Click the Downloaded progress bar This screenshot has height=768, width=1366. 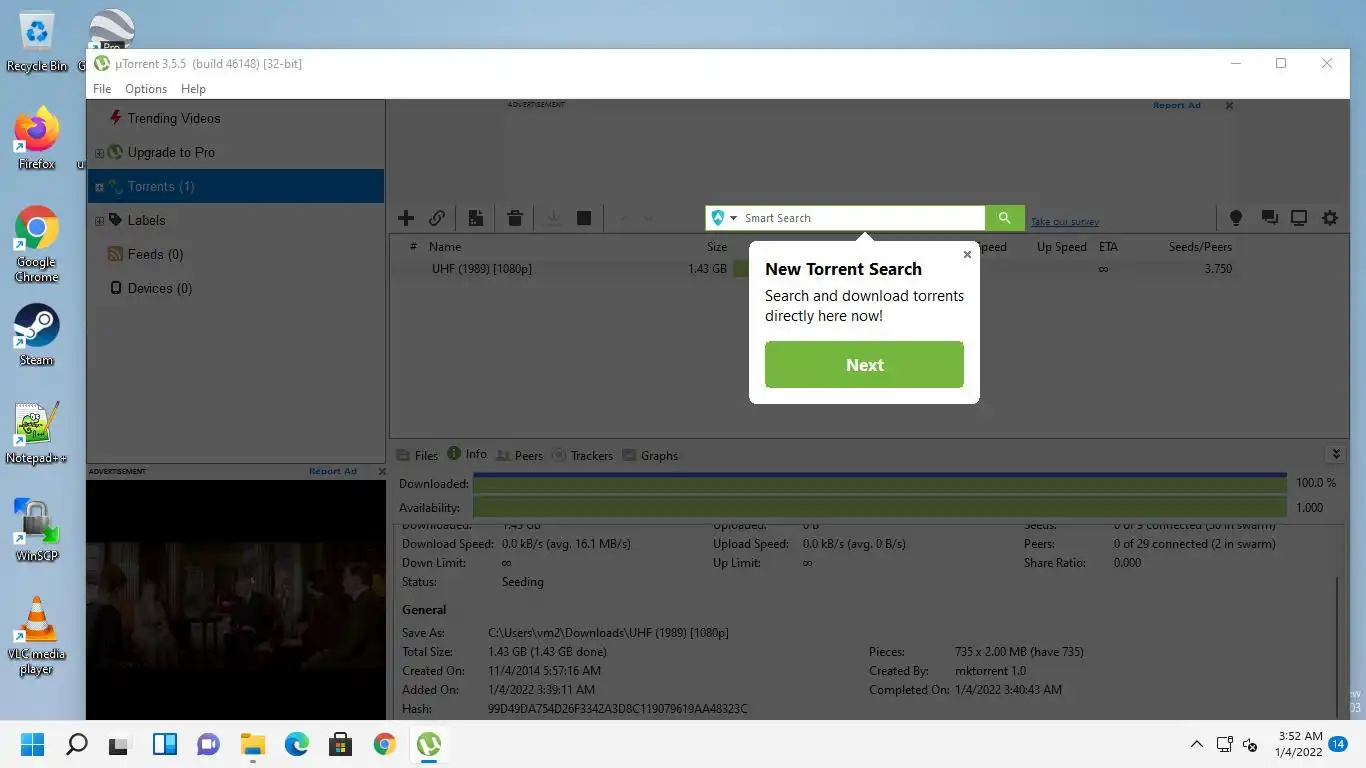(880, 483)
